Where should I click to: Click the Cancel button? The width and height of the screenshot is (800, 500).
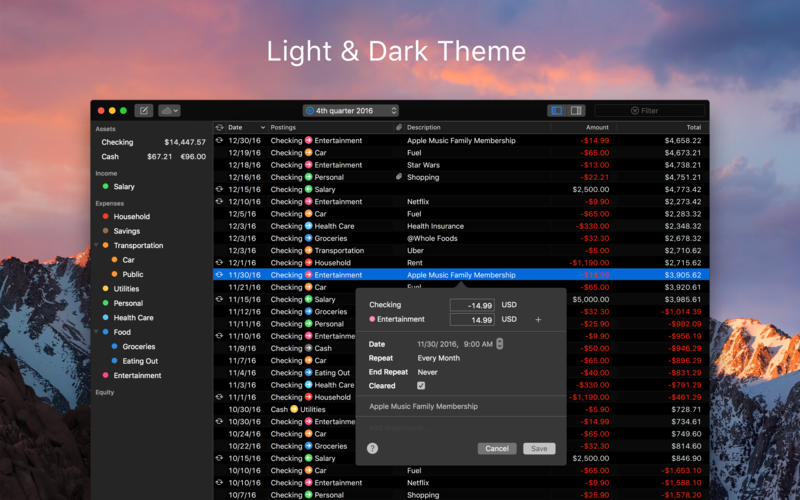pos(497,448)
